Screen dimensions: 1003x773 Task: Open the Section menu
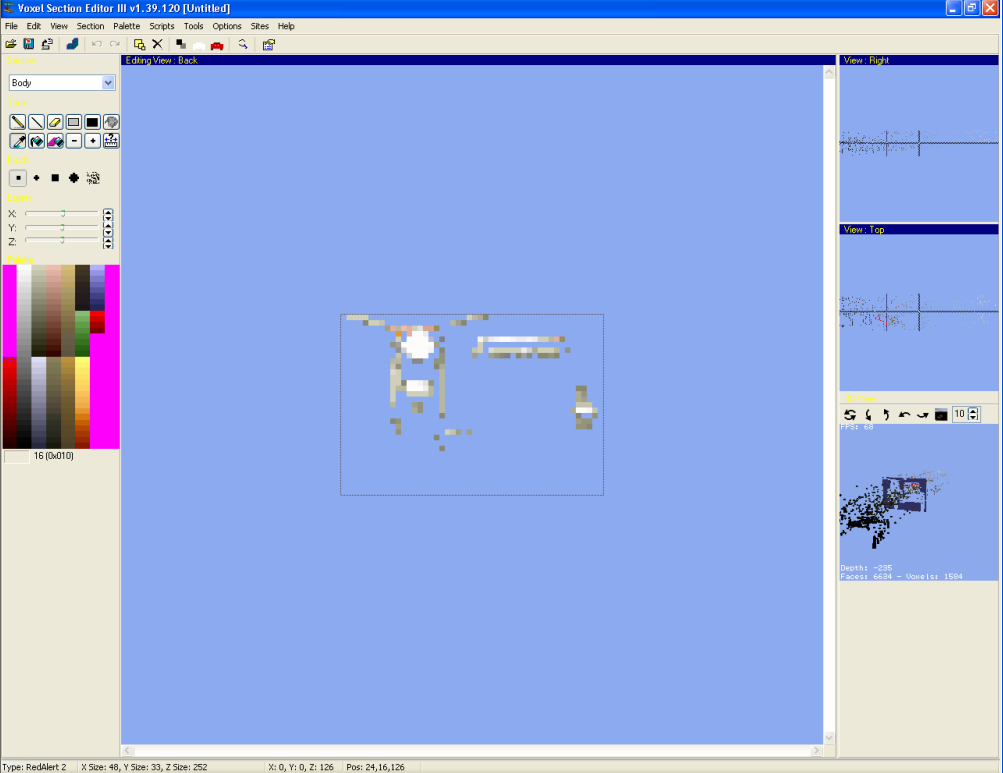tap(90, 26)
